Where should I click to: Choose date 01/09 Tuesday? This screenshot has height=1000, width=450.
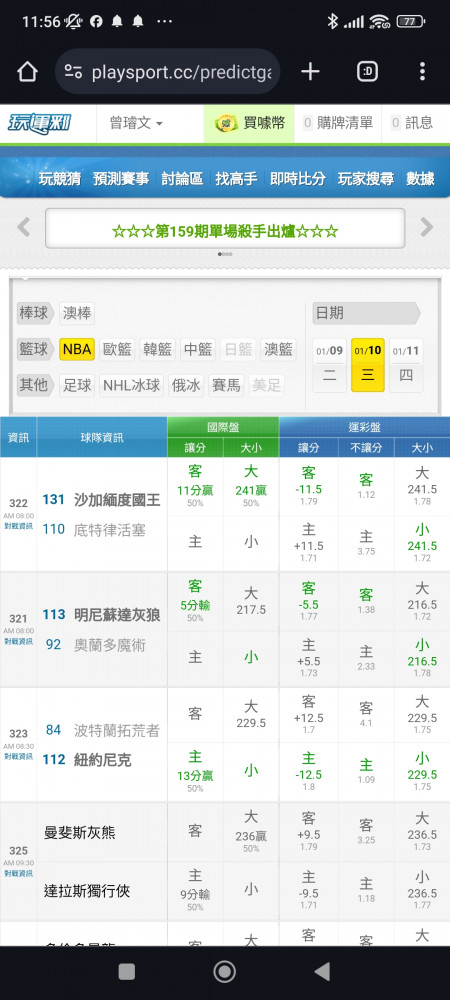[x=330, y=365]
